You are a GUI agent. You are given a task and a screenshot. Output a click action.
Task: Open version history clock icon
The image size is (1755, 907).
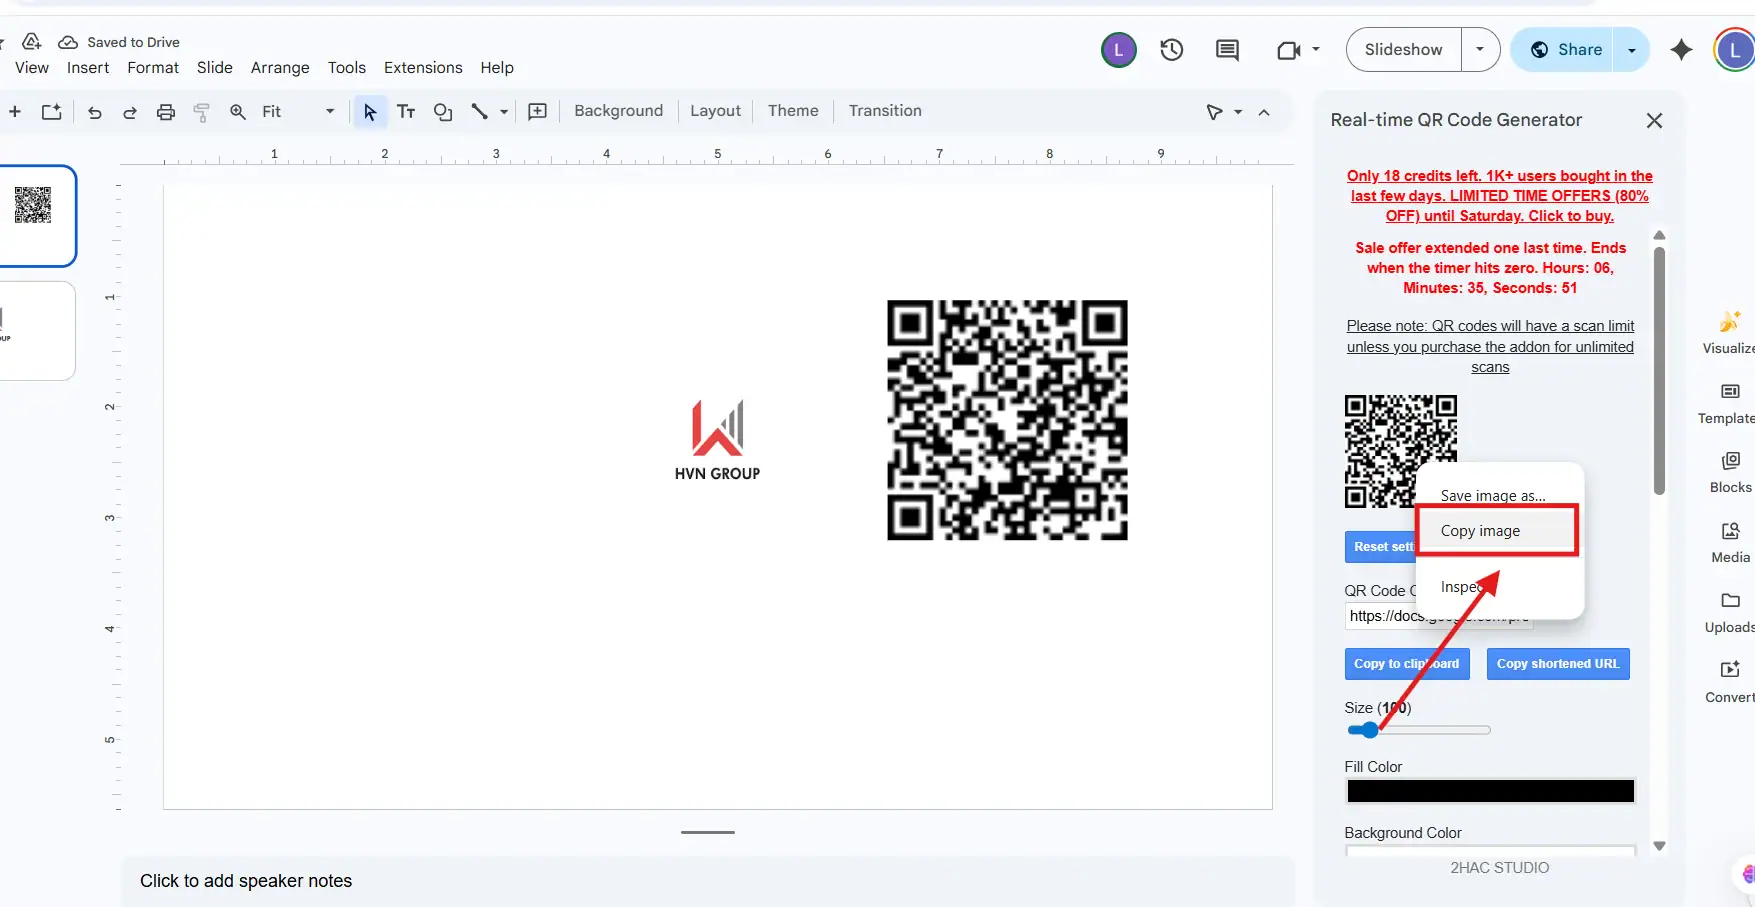point(1172,50)
